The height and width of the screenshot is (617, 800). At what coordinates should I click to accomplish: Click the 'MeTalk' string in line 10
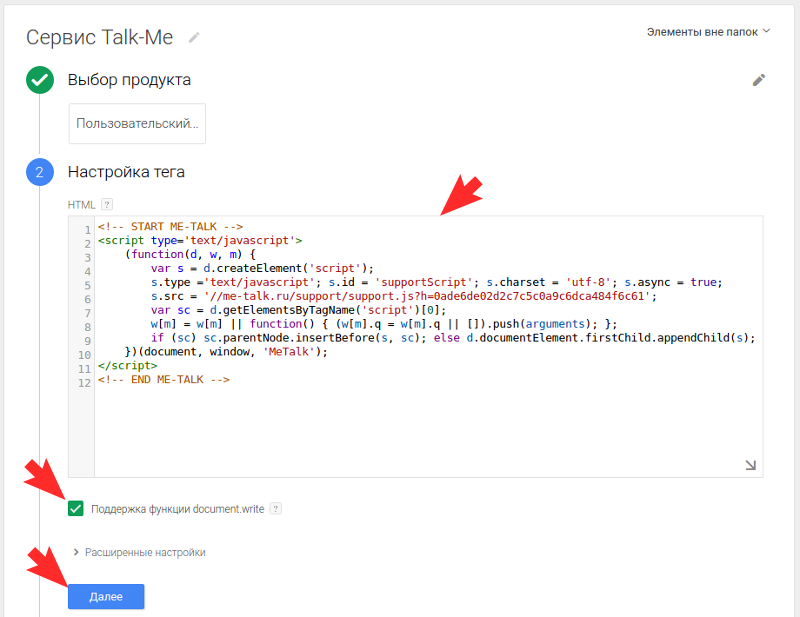289,352
